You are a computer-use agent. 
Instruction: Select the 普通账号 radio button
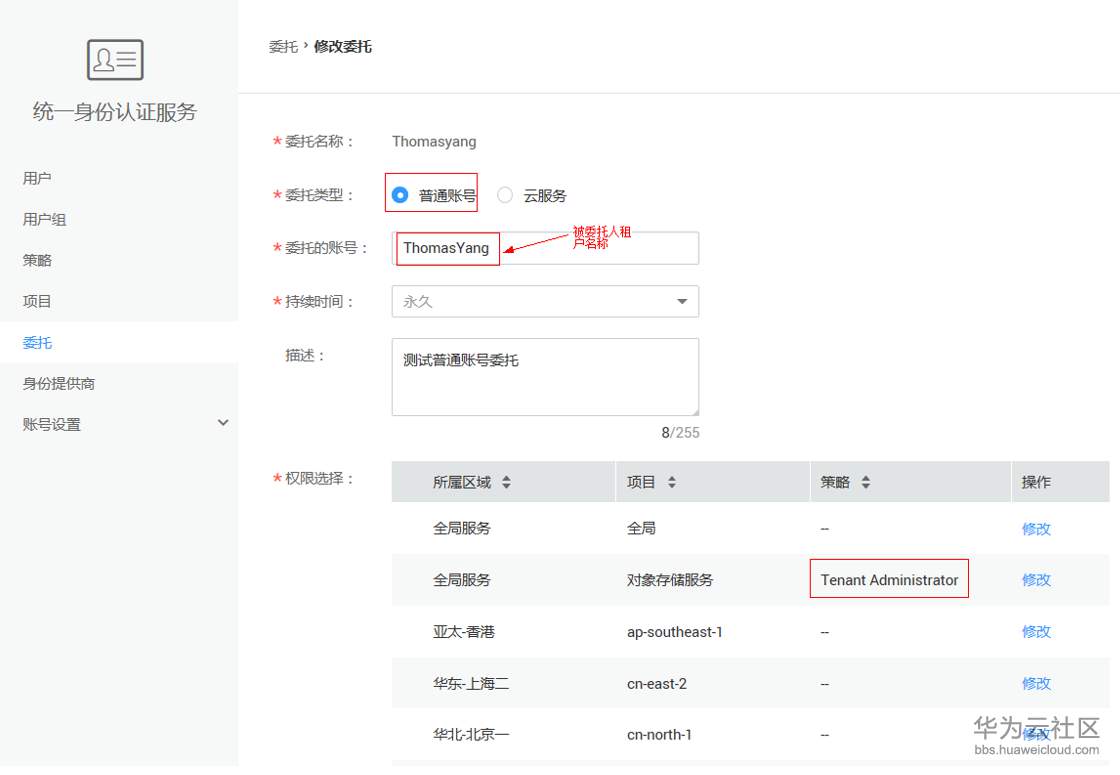pos(400,195)
